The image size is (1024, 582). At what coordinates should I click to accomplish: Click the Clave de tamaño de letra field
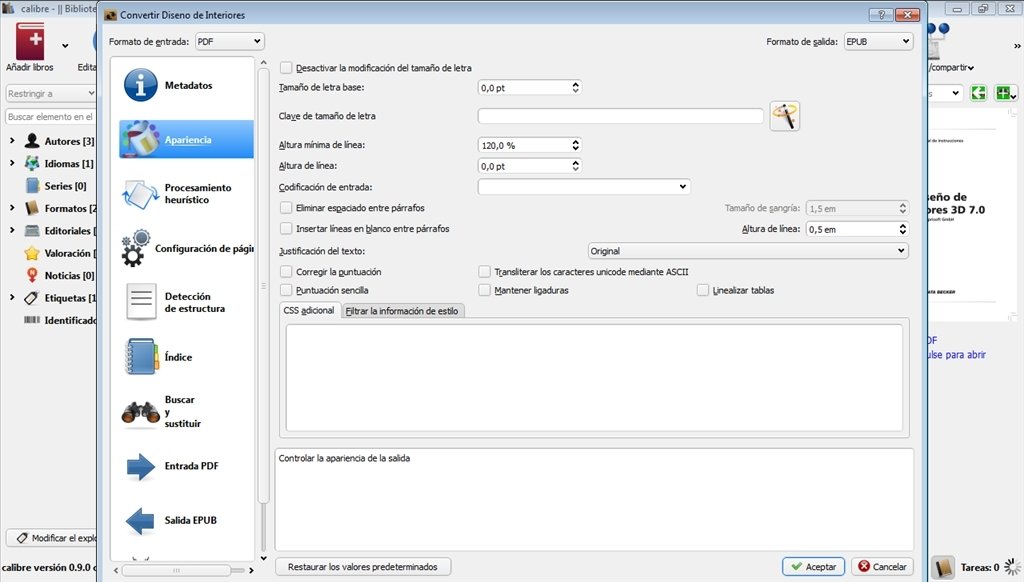pyautogui.click(x=620, y=116)
